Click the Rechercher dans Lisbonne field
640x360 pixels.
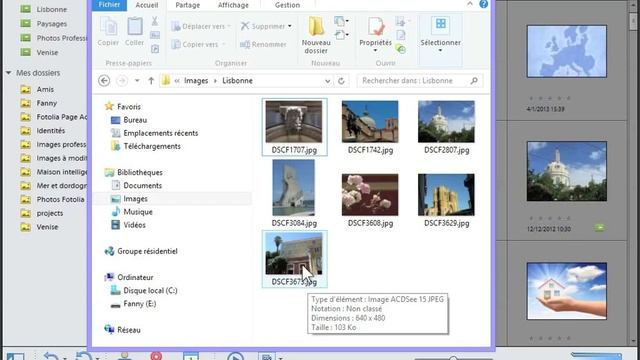point(420,81)
